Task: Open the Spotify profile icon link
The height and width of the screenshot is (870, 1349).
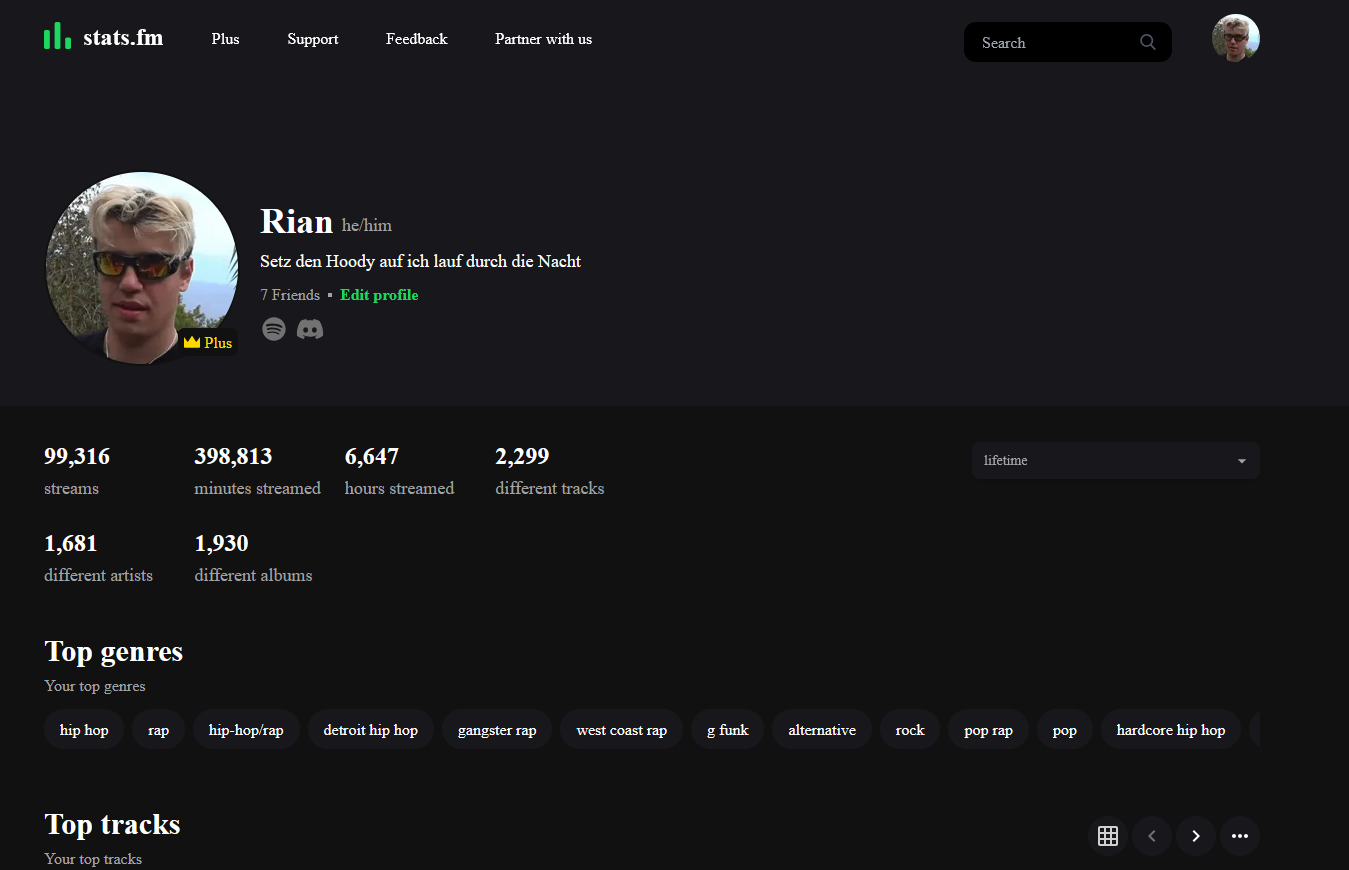Action: click(x=274, y=329)
